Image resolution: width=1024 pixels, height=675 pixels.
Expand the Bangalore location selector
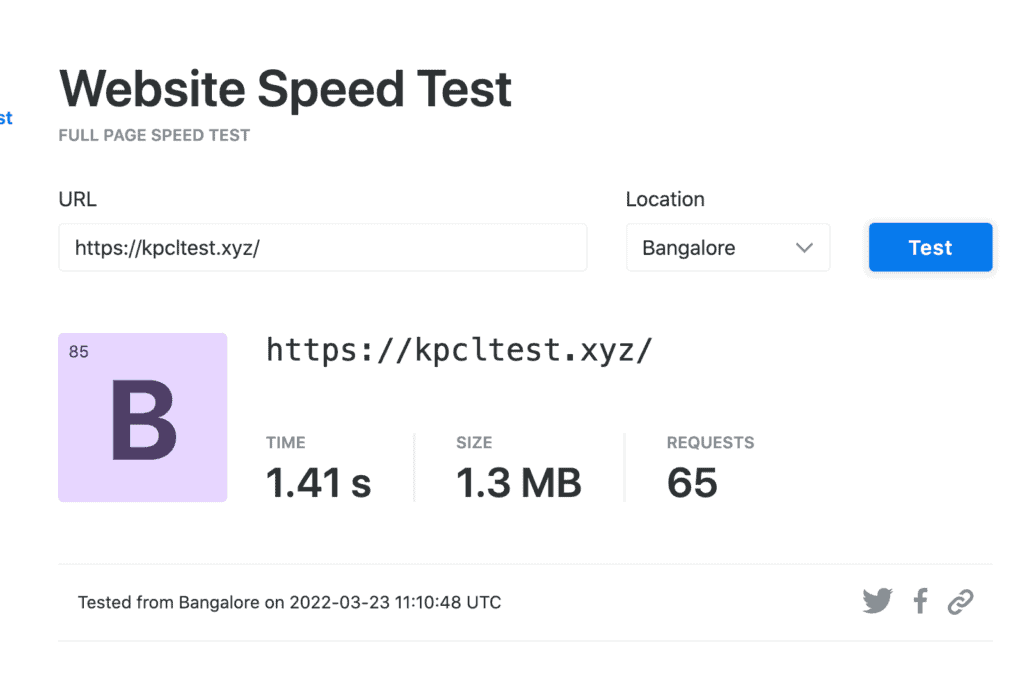[x=728, y=247]
